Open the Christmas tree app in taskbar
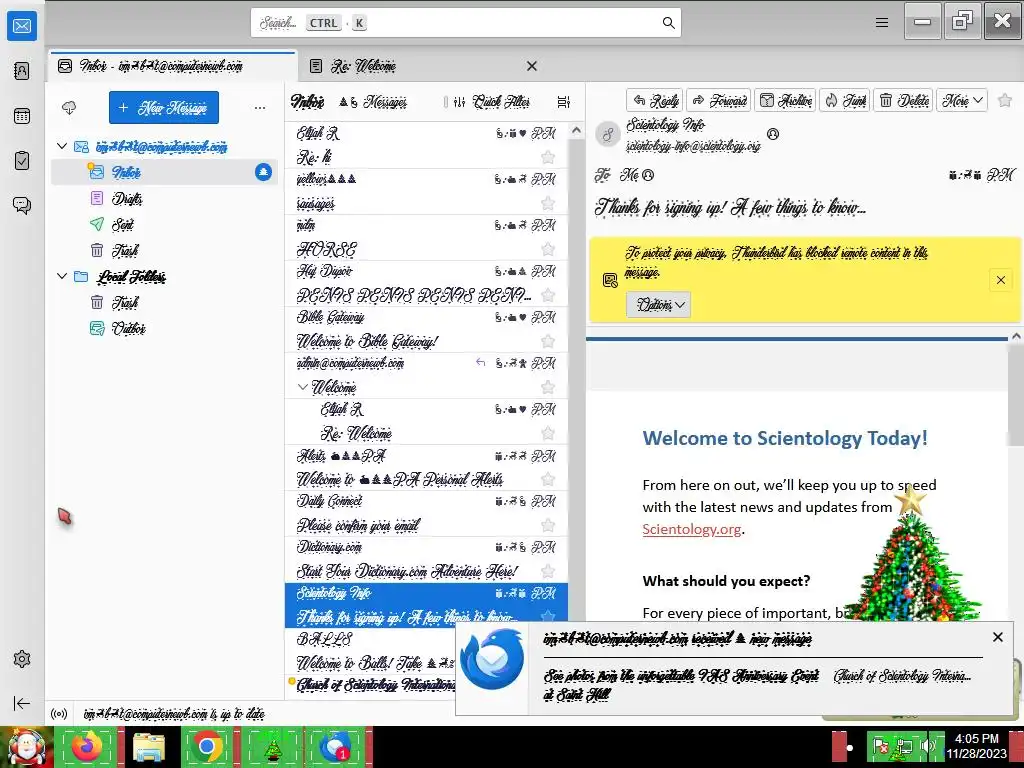1024x768 pixels. 272,746
